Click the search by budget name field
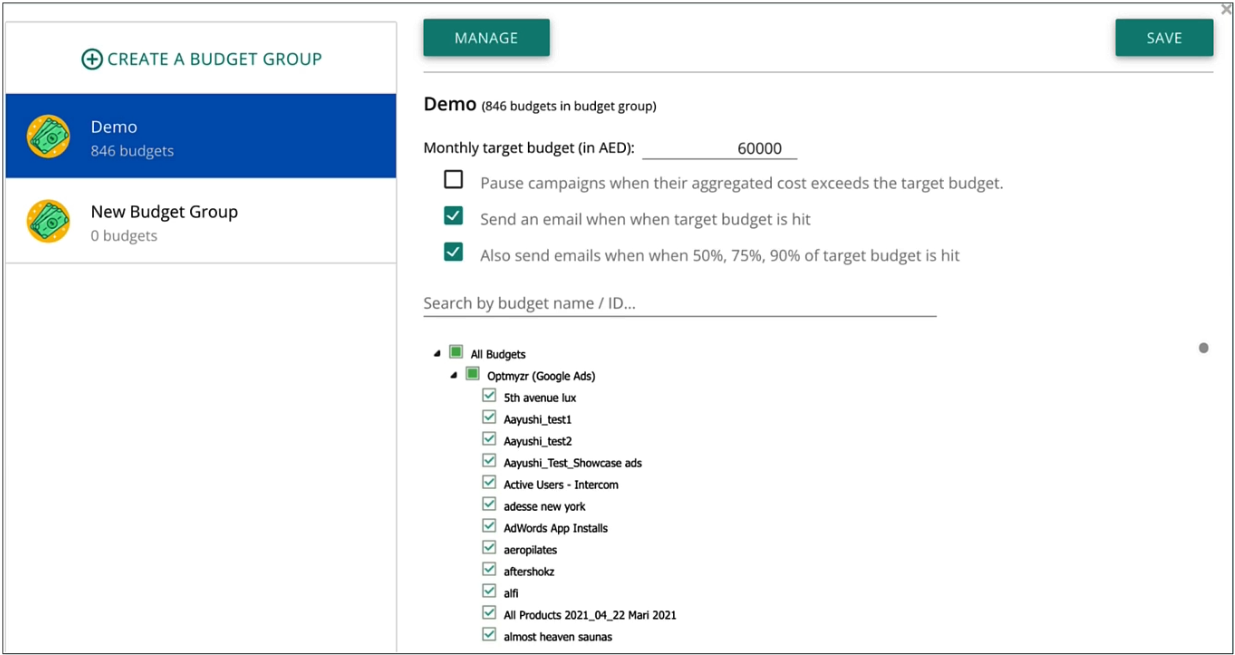Screen dimensions: 1235x655 (679, 303)
